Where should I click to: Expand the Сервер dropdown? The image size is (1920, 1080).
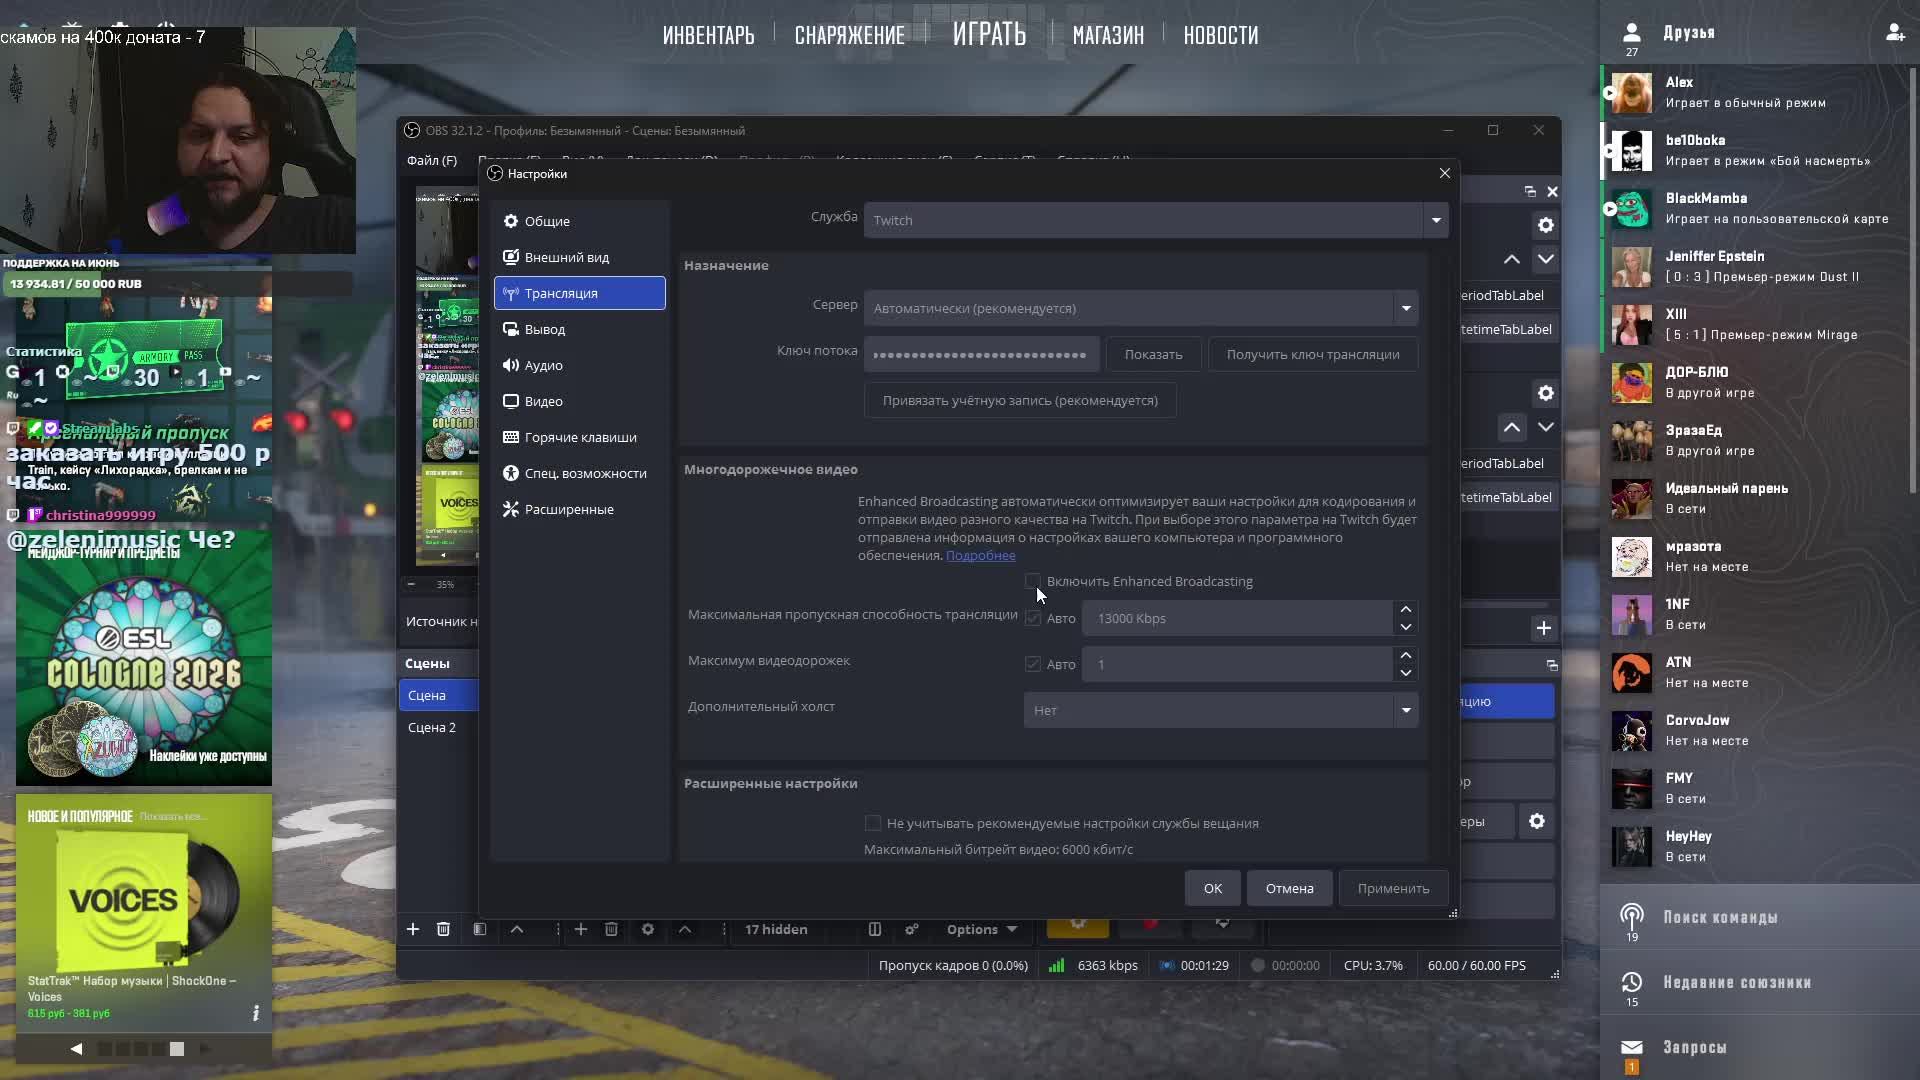click(x=1406, y=308)
